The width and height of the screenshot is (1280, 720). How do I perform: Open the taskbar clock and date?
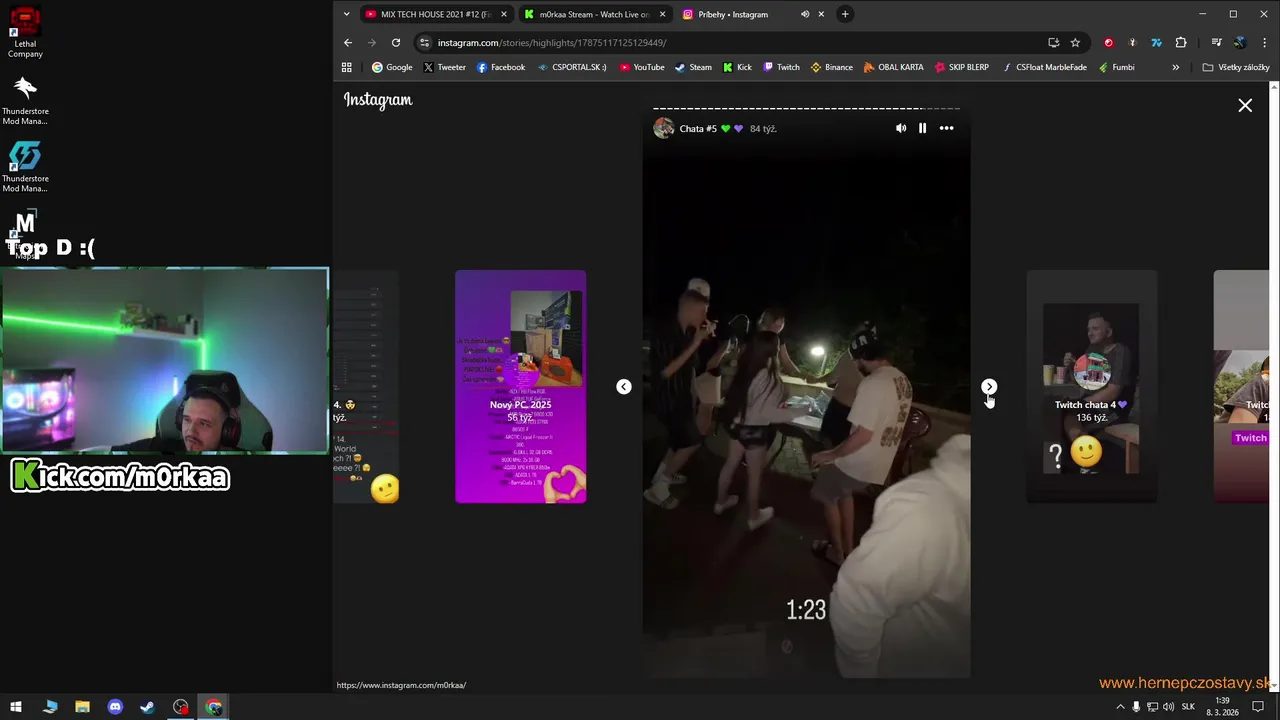[x=1222, y=707]
